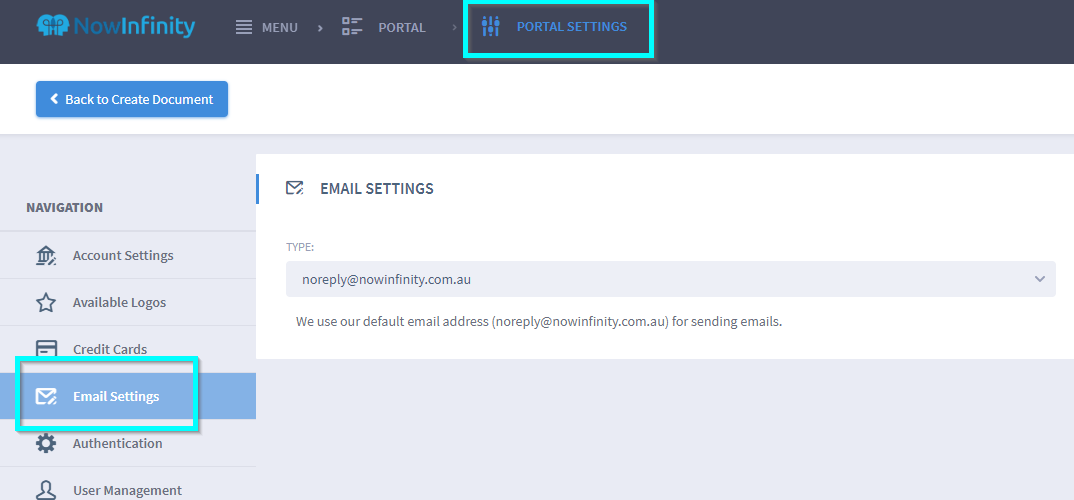Screen dimensions: 1074x500
Task: Click the Email Settings envelope icon in sidebar
Action: 46,397
